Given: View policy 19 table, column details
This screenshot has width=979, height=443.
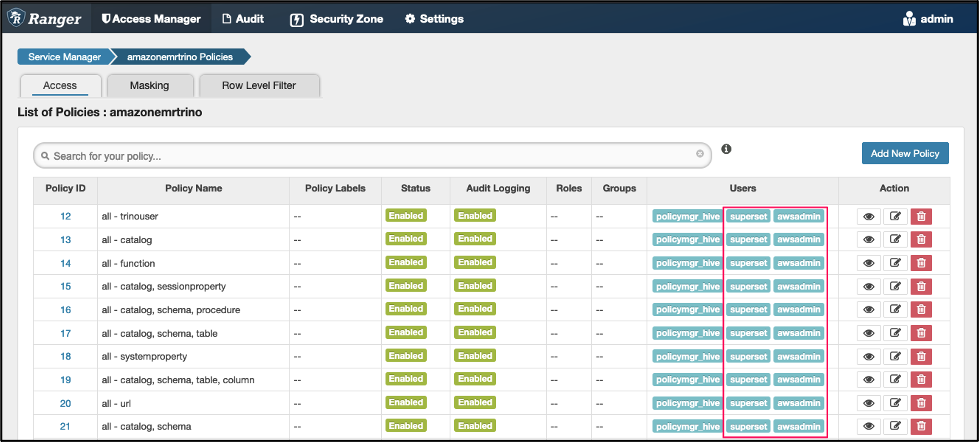Looking at the screenshot, I should click(868, 379).
